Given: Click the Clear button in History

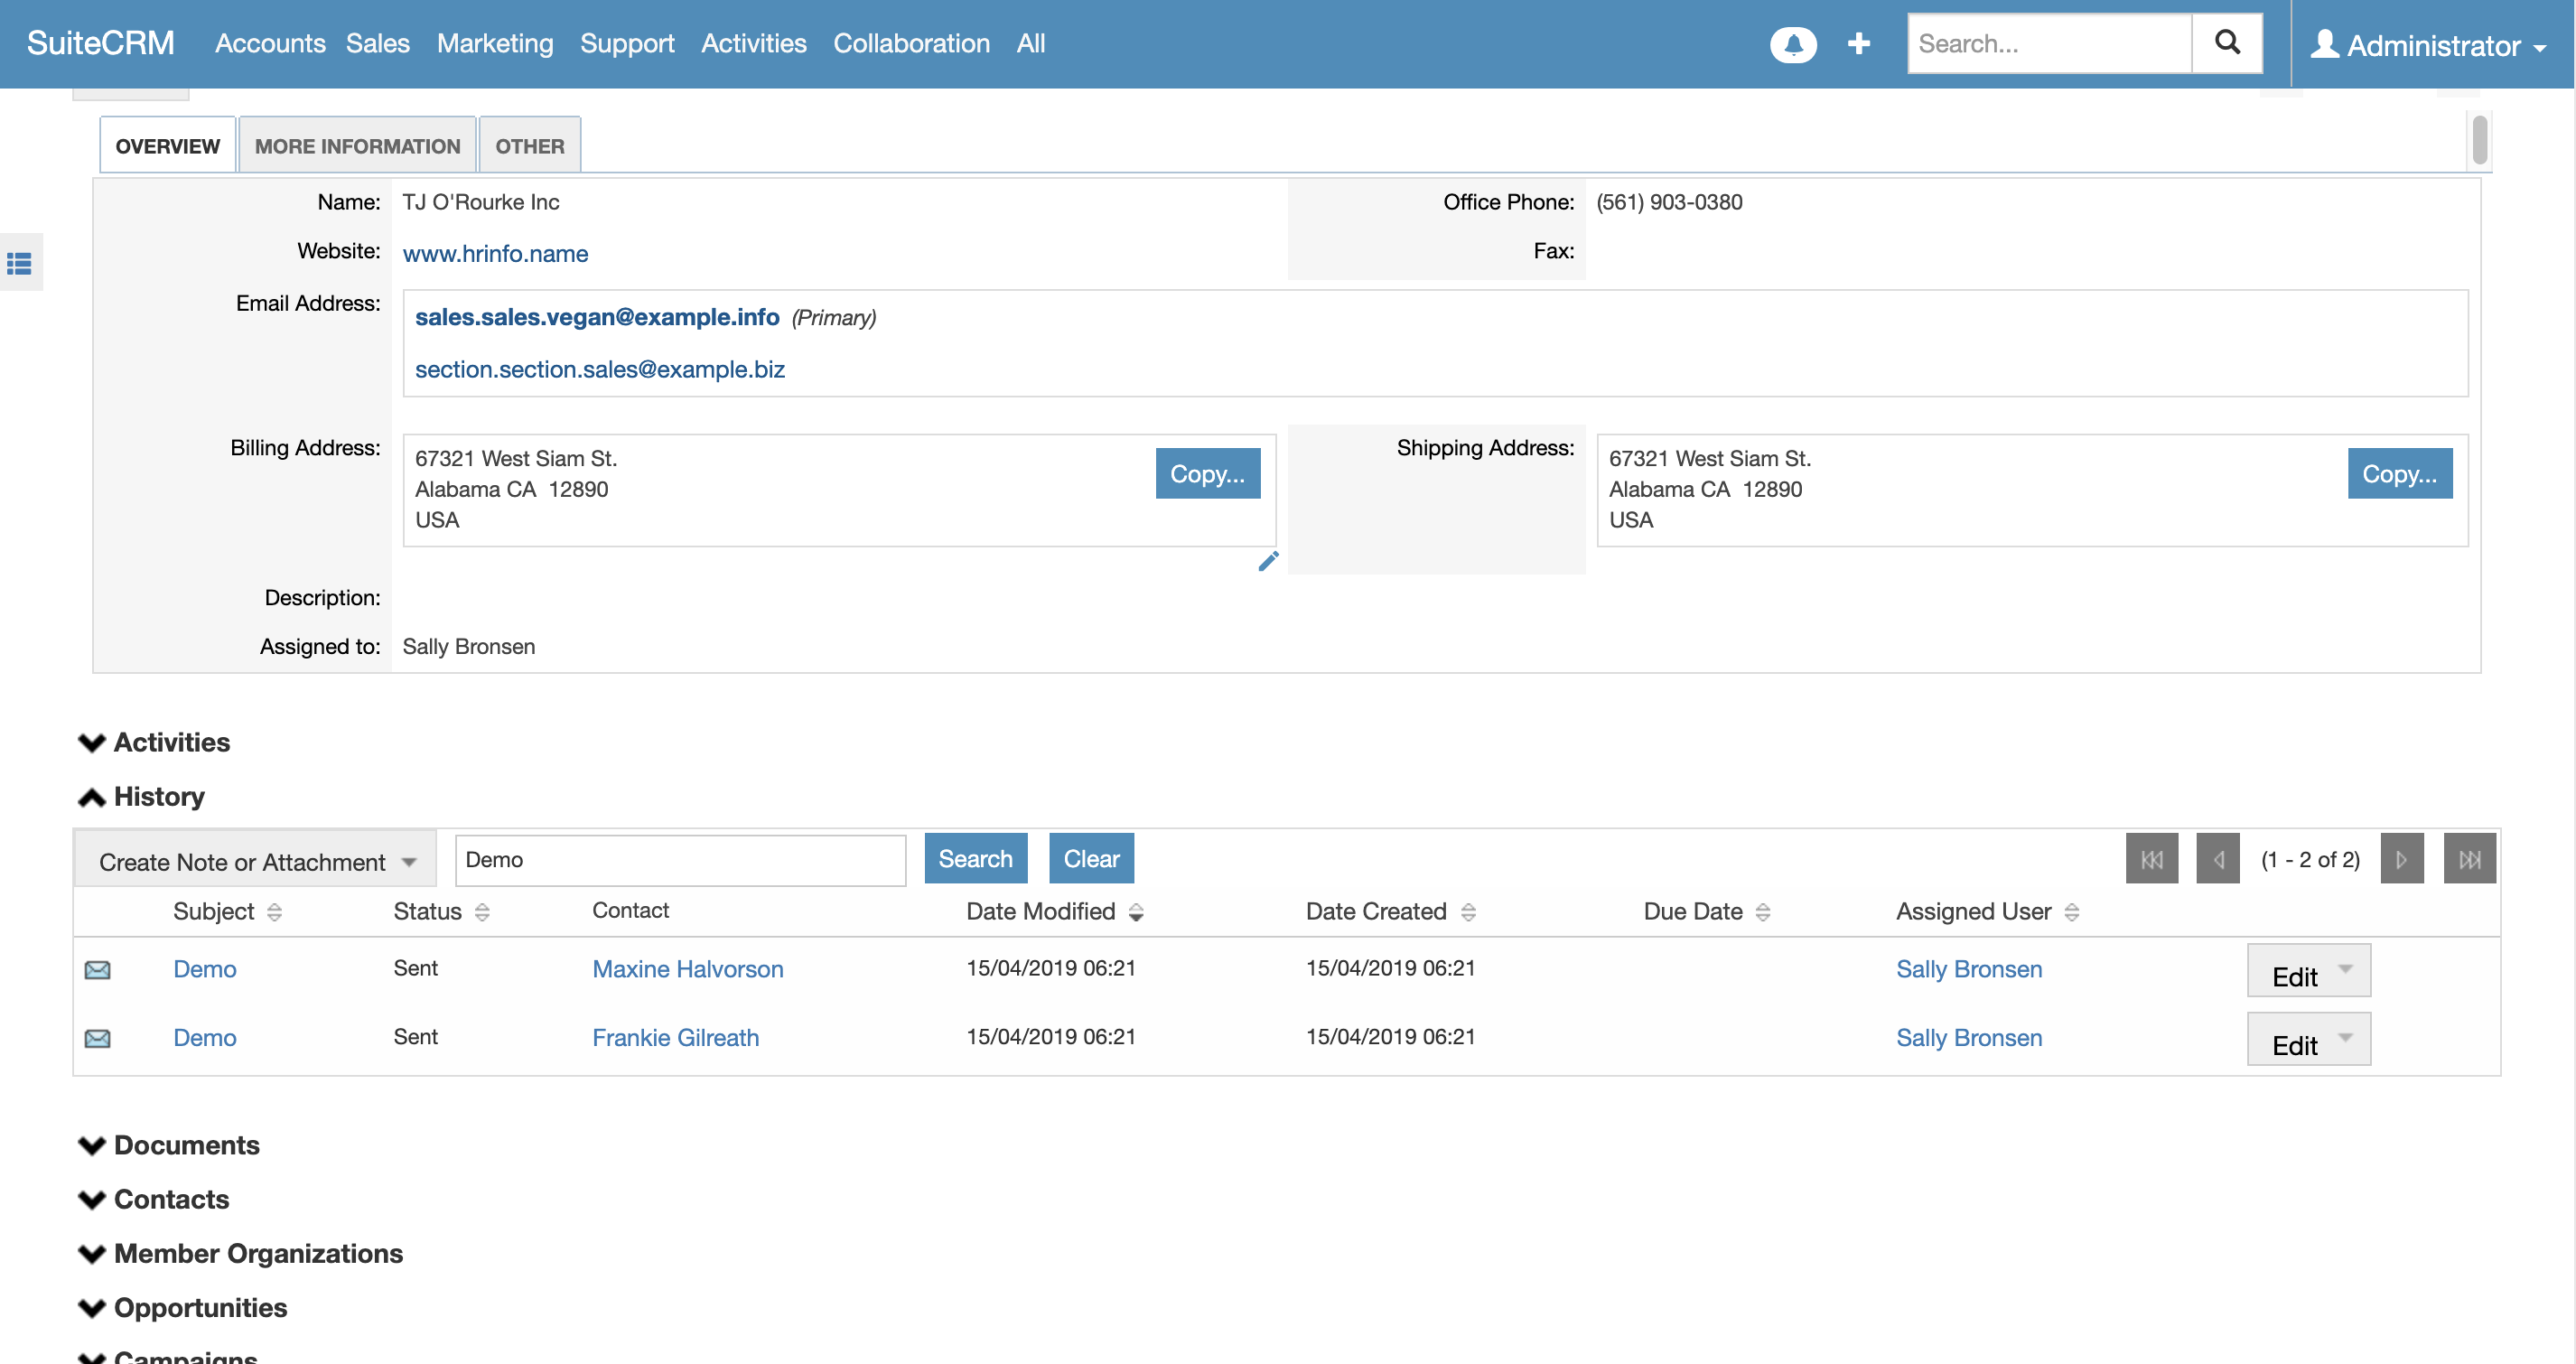Looking at the screenshot, I should [x=1091, y=858].
